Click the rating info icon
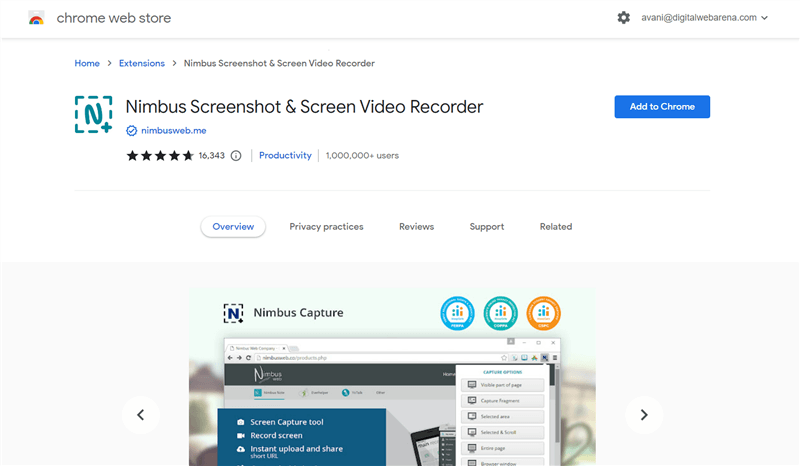The width and height of the screenshot is (800, 466). pyautogui.click(x=236, y=156)
